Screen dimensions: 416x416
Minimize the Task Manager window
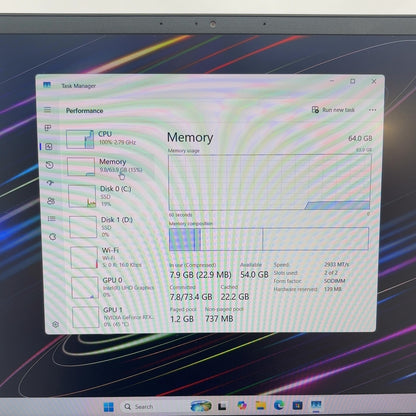tap(332, 81)
